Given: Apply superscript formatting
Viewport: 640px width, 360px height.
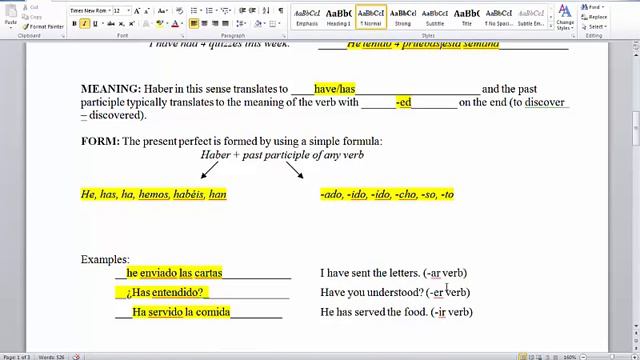Looking at the screenshot, I should 131,24.
